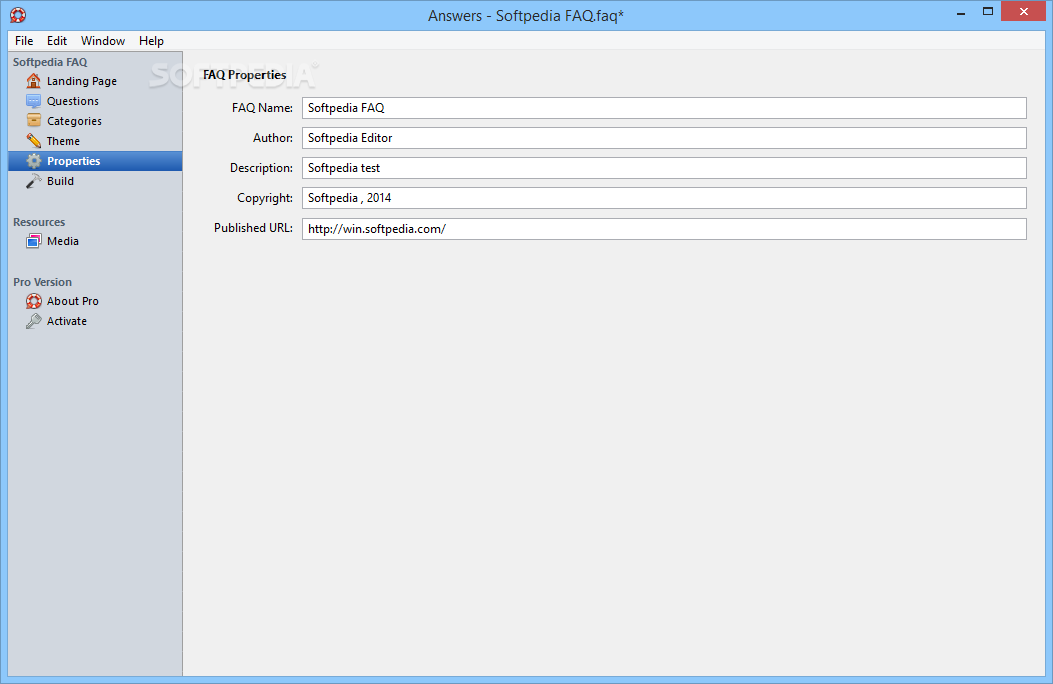The width and height of the screenshot is (1053, 684).
Task: Open Media under Resources
Action: 95,241
